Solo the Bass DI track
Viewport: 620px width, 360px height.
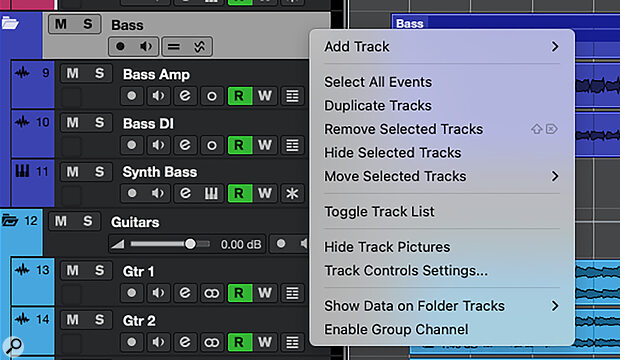pos(99,123)
